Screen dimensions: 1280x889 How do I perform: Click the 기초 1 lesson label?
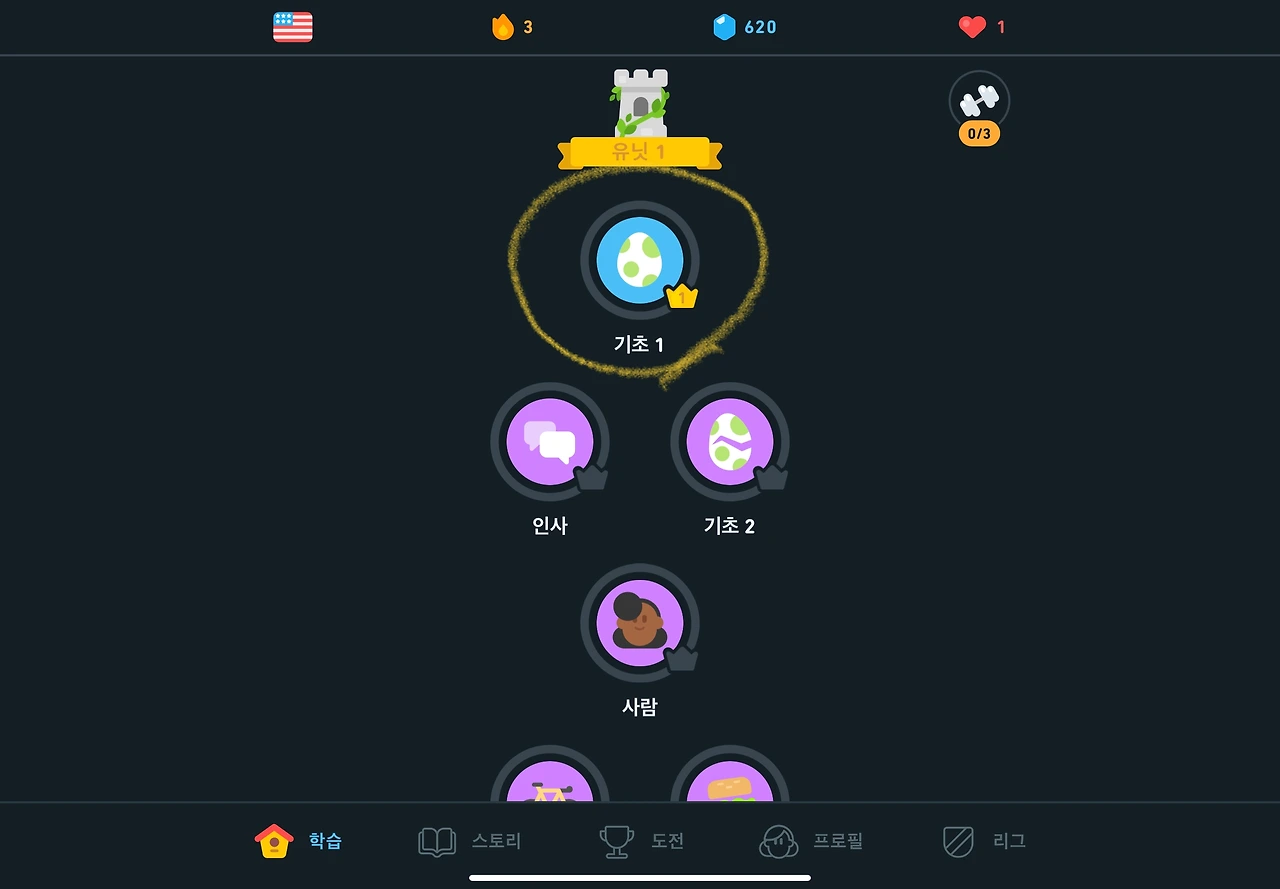(639, 345)
